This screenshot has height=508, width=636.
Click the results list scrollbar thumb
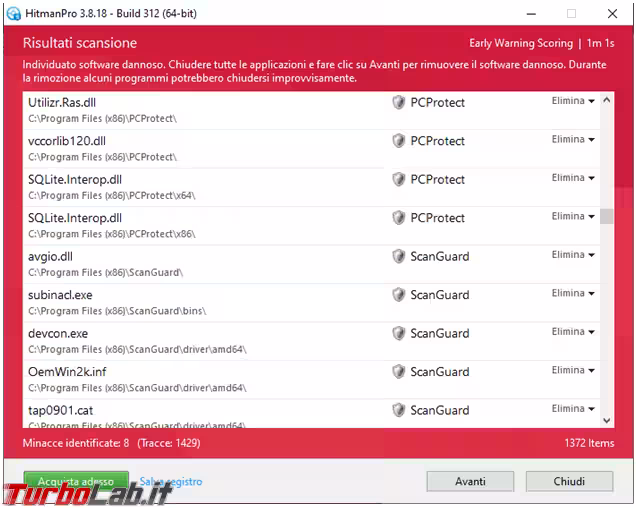606,216
